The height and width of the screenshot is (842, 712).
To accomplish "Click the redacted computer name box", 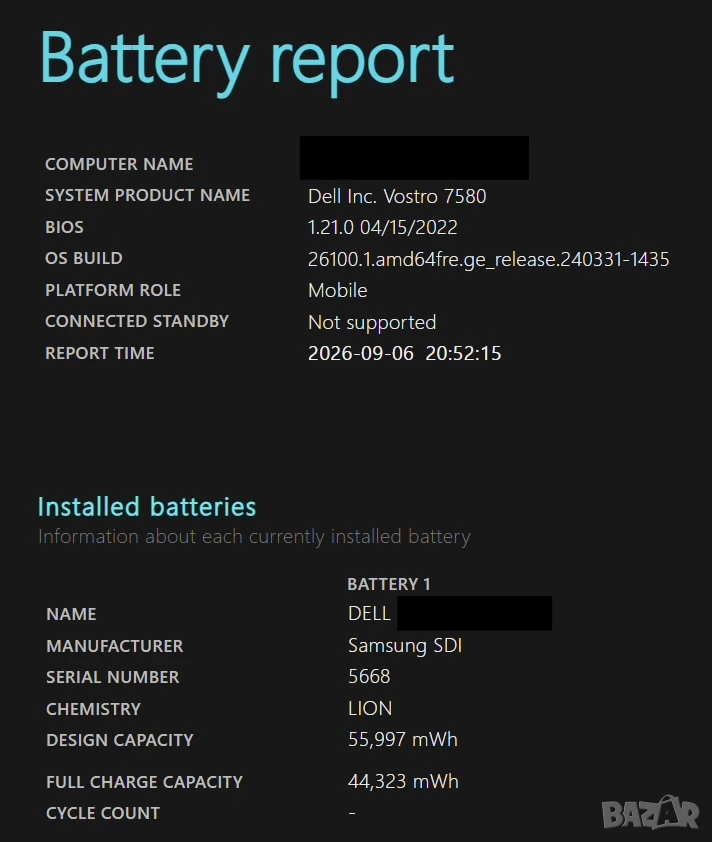I will coord(414,158).
